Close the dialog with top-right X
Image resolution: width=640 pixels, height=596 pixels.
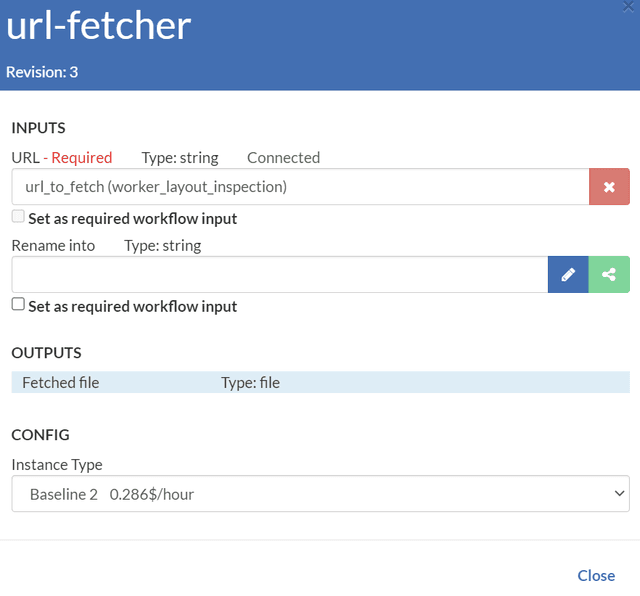click(x=627, y=6)
